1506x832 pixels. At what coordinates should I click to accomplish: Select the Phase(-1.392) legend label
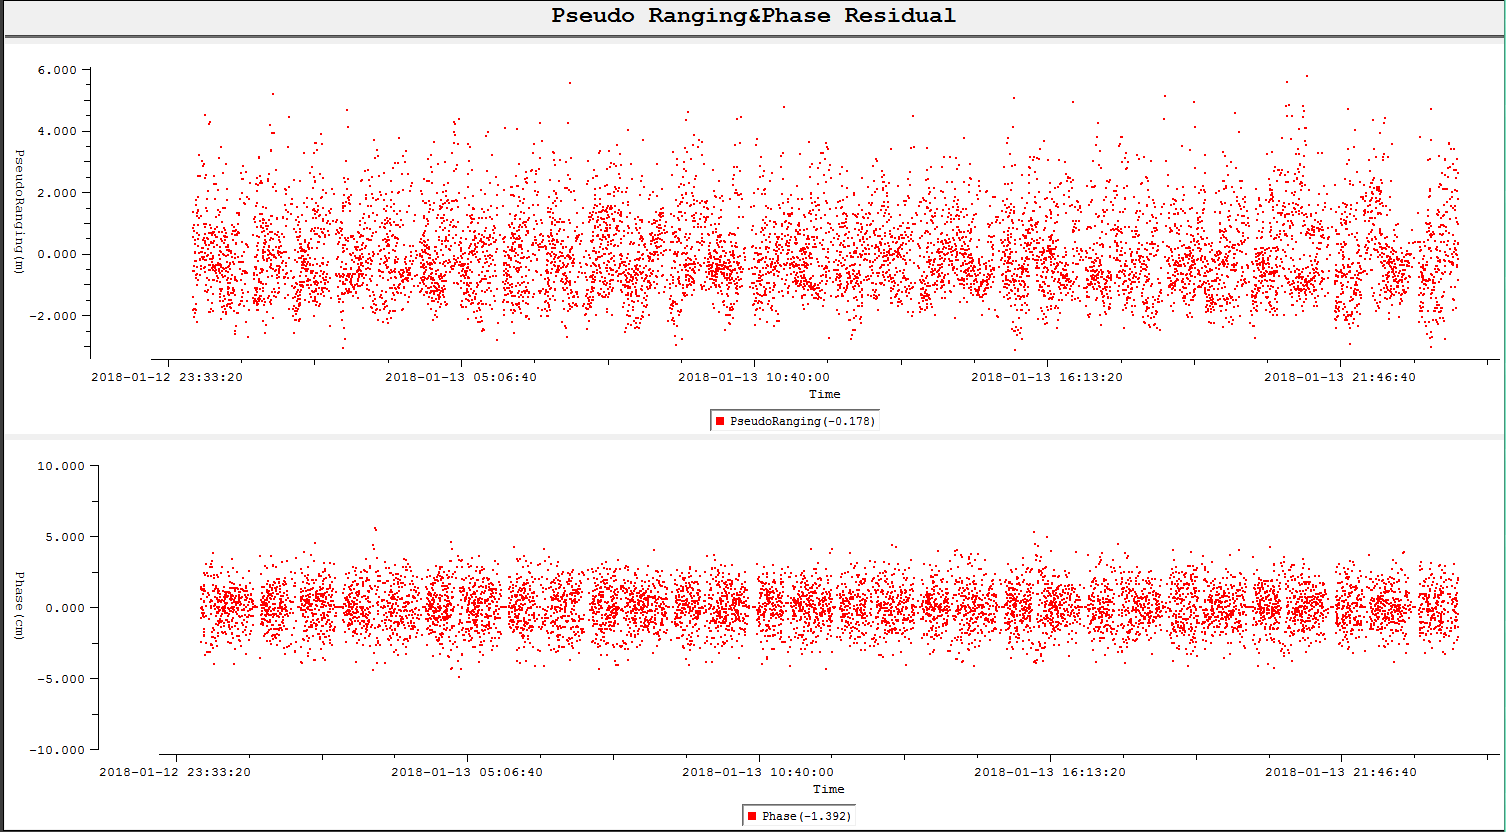(x=806, y=817)
